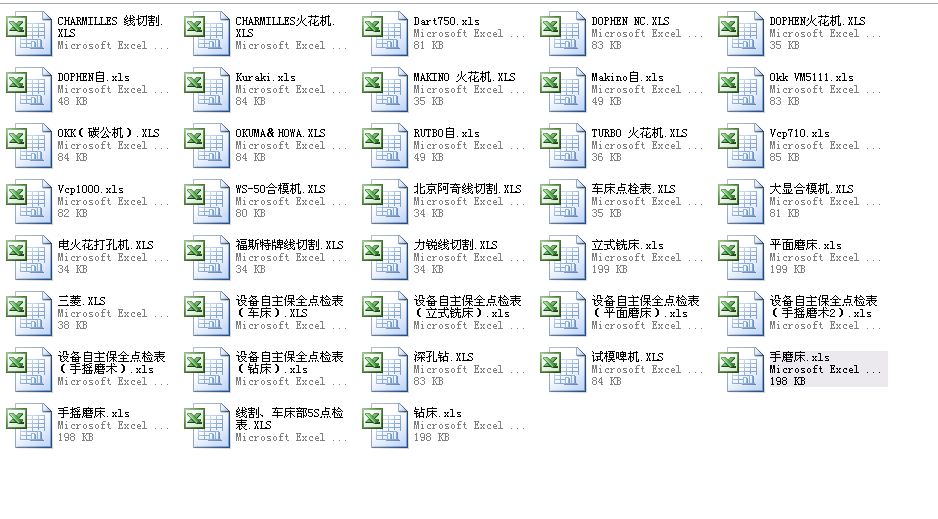Click the 立式铣床.xls Excel icon
938x519 pixels.
tap(562, 258)
